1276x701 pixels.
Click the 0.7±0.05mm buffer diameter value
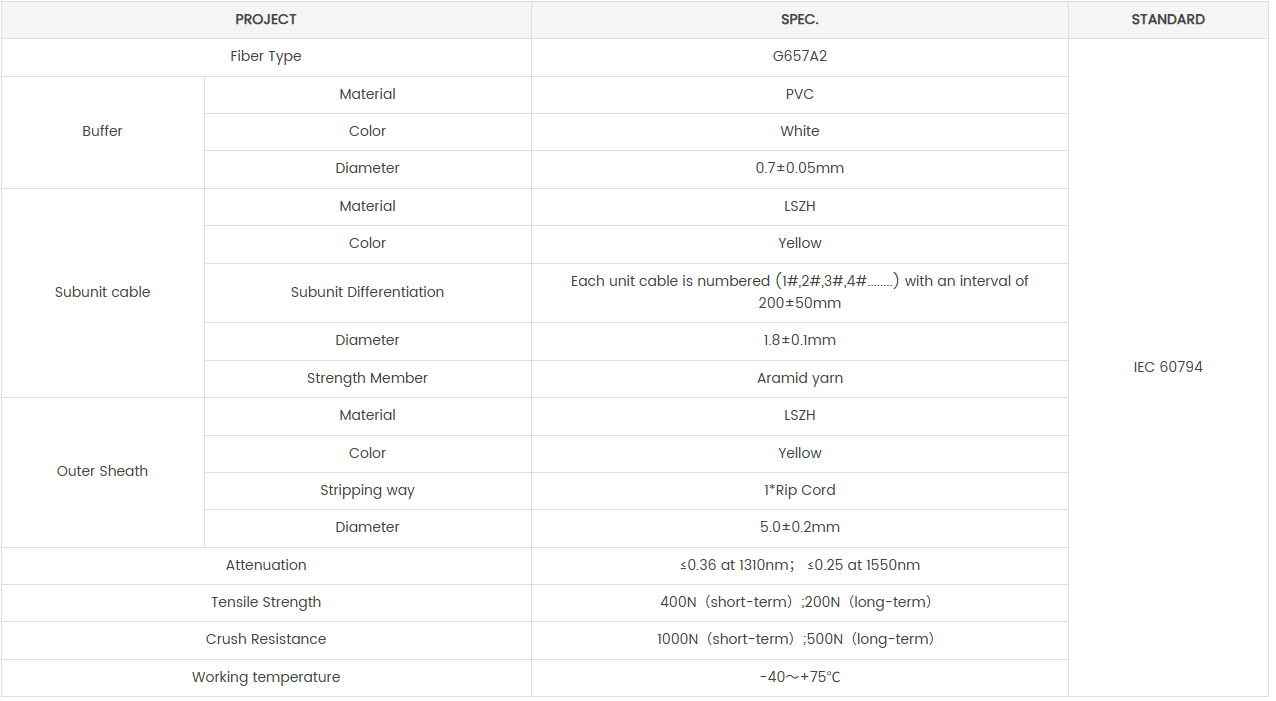[799, 168]
